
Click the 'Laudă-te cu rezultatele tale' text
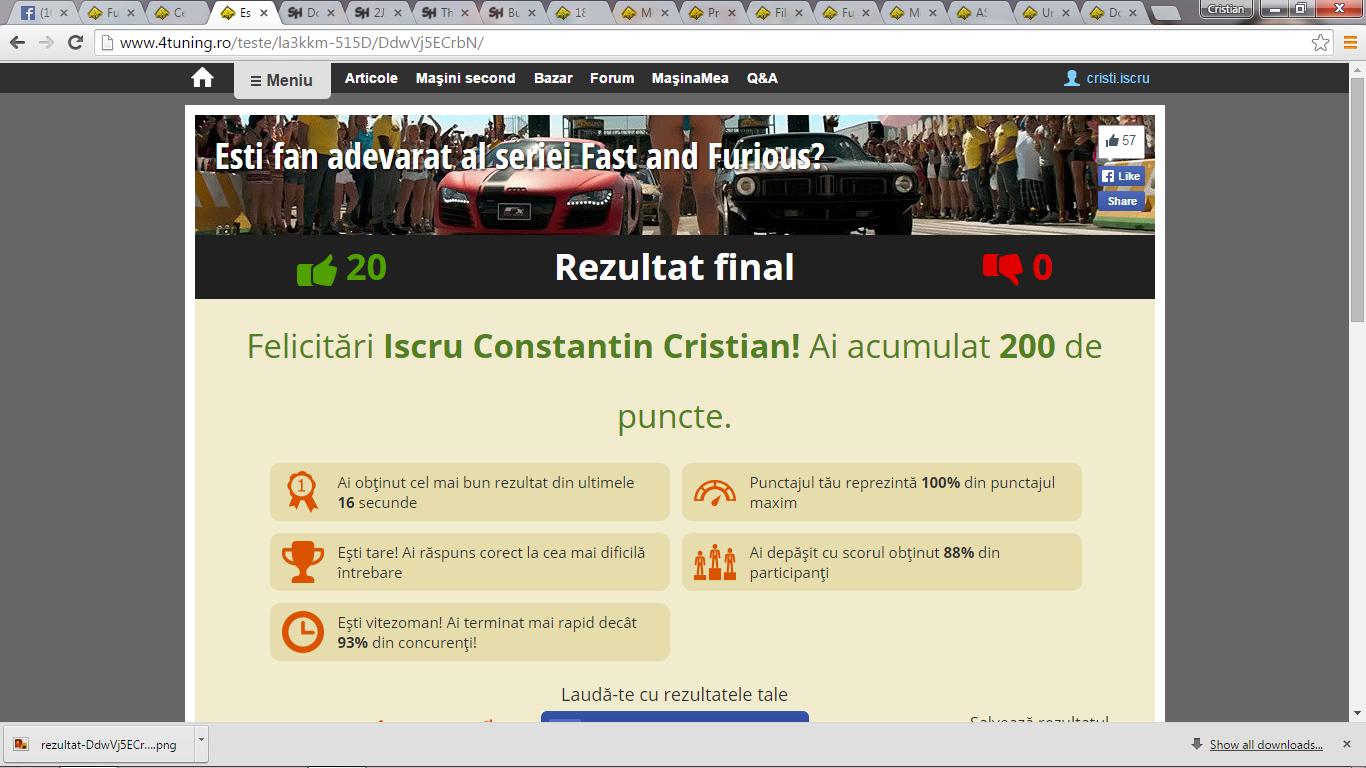(x=674, y=694)
